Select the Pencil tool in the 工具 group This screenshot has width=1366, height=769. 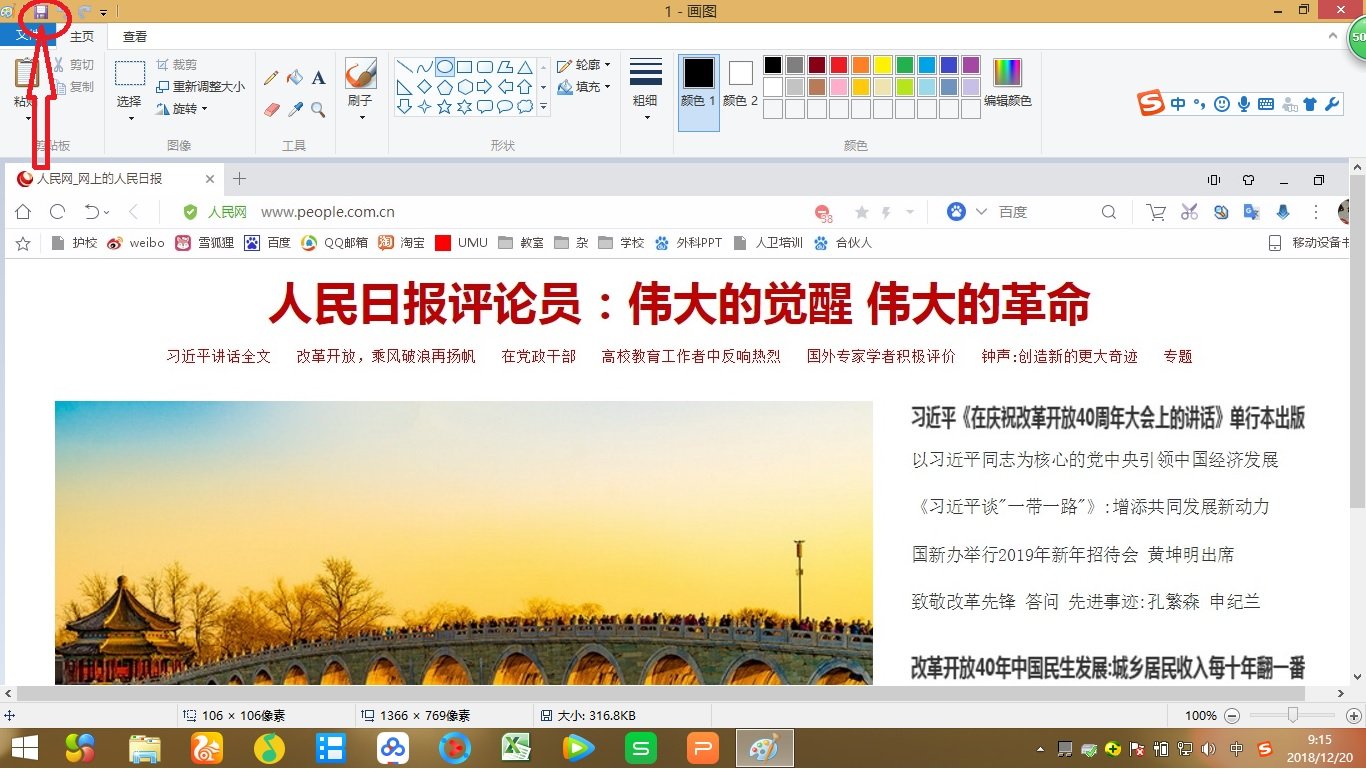(271, 77)
